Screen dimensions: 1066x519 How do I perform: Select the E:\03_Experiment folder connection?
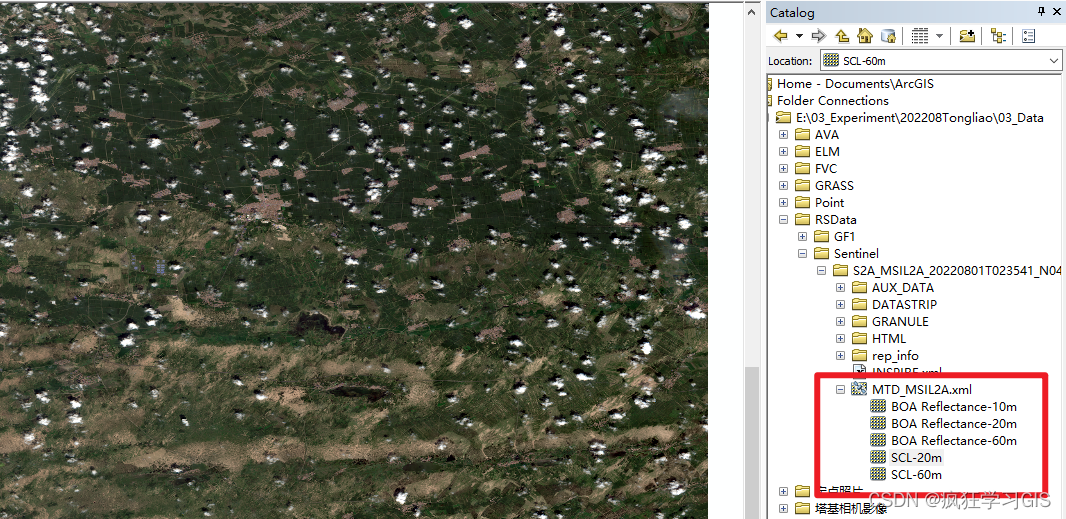click(x=919, y=118)
